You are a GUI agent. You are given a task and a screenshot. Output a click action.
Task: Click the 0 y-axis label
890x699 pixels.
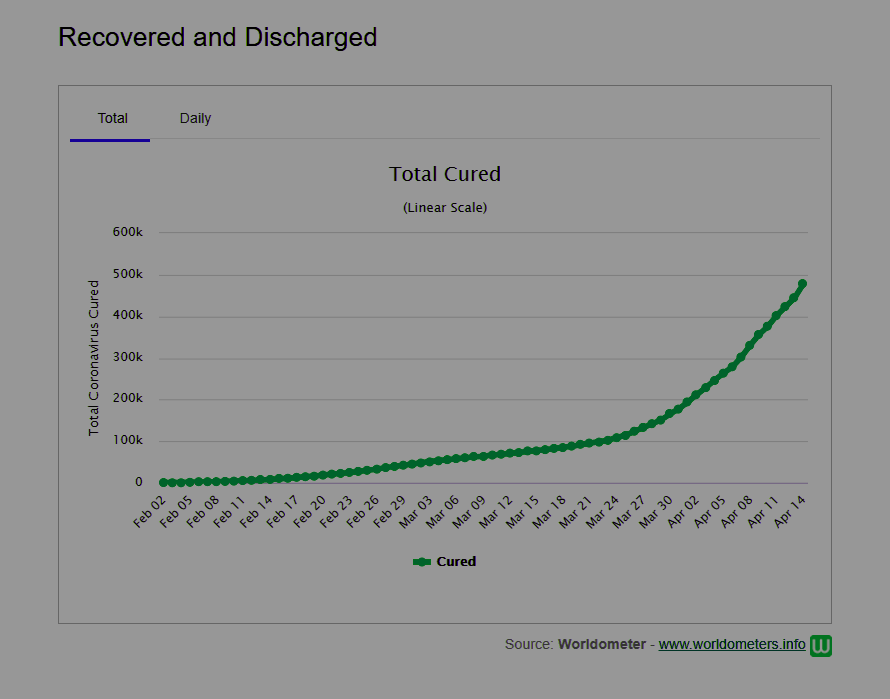(139, 482)
